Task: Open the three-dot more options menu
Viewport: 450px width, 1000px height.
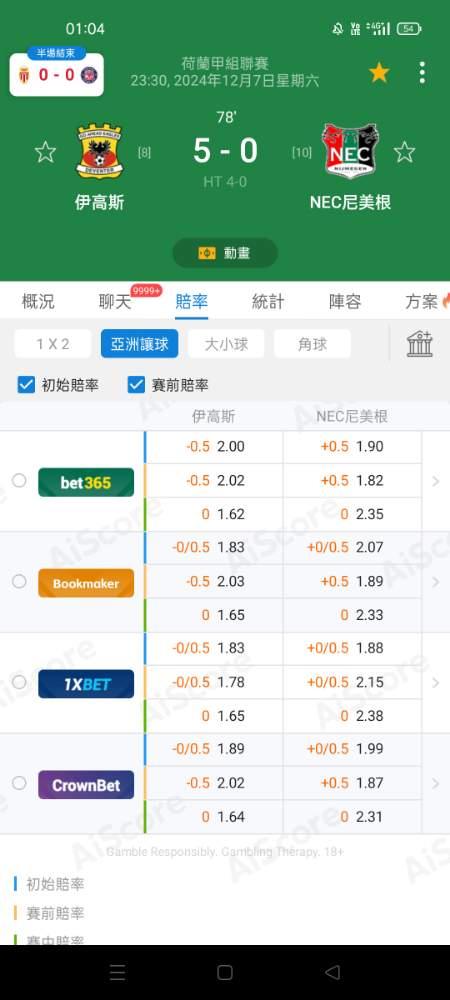Action: tap(422, 73)
